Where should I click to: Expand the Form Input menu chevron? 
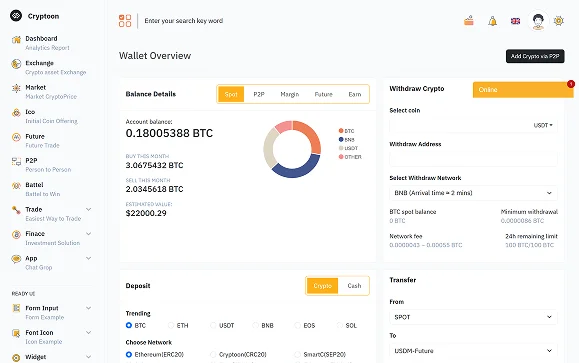89,308
